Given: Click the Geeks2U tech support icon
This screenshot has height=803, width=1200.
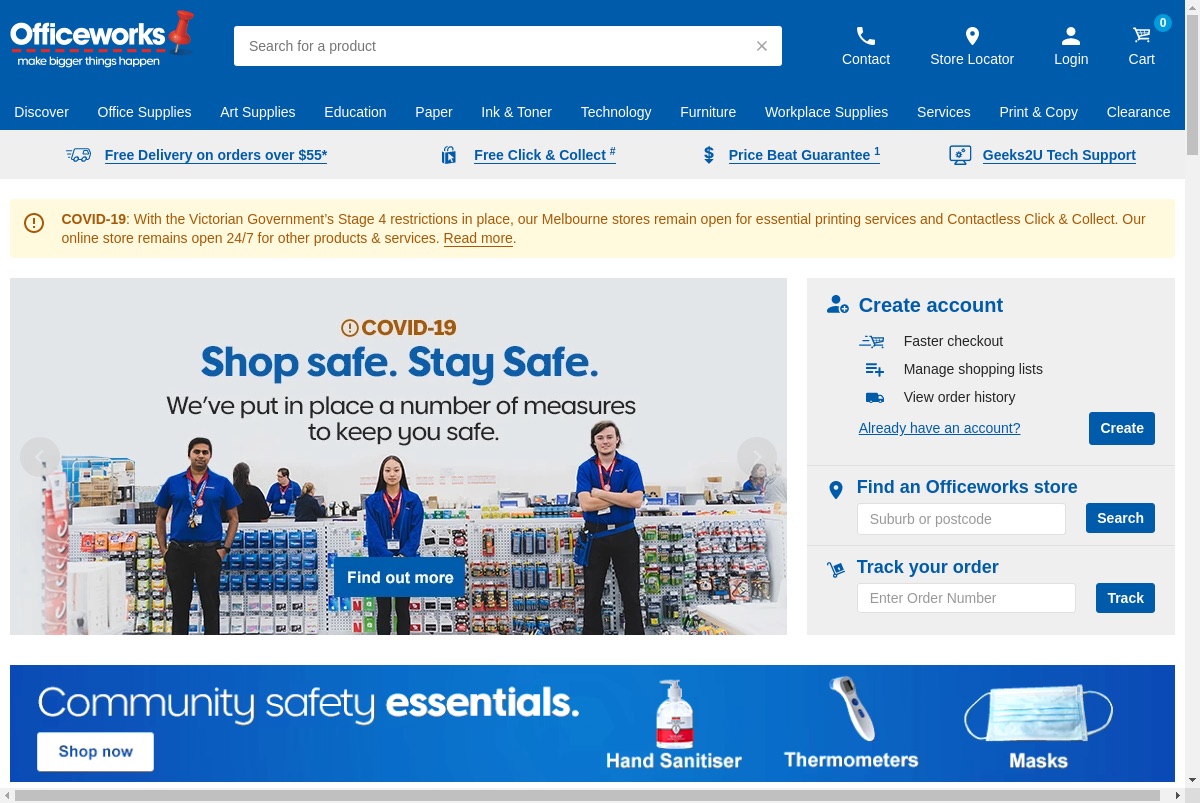Looking at the screenshot, I should point(960,155).
